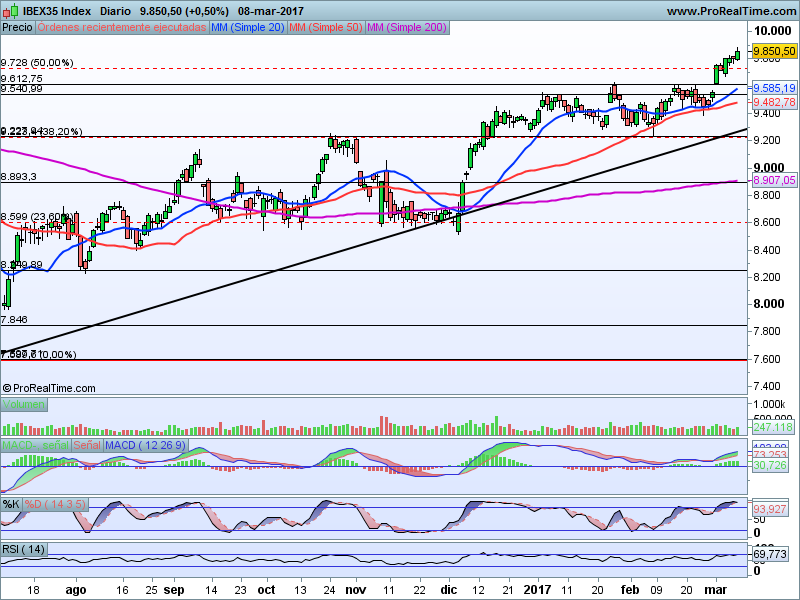This screenshot has height=600, width=800.
Task: Click the feb label on time axis
Action: (x=630, y=590)
